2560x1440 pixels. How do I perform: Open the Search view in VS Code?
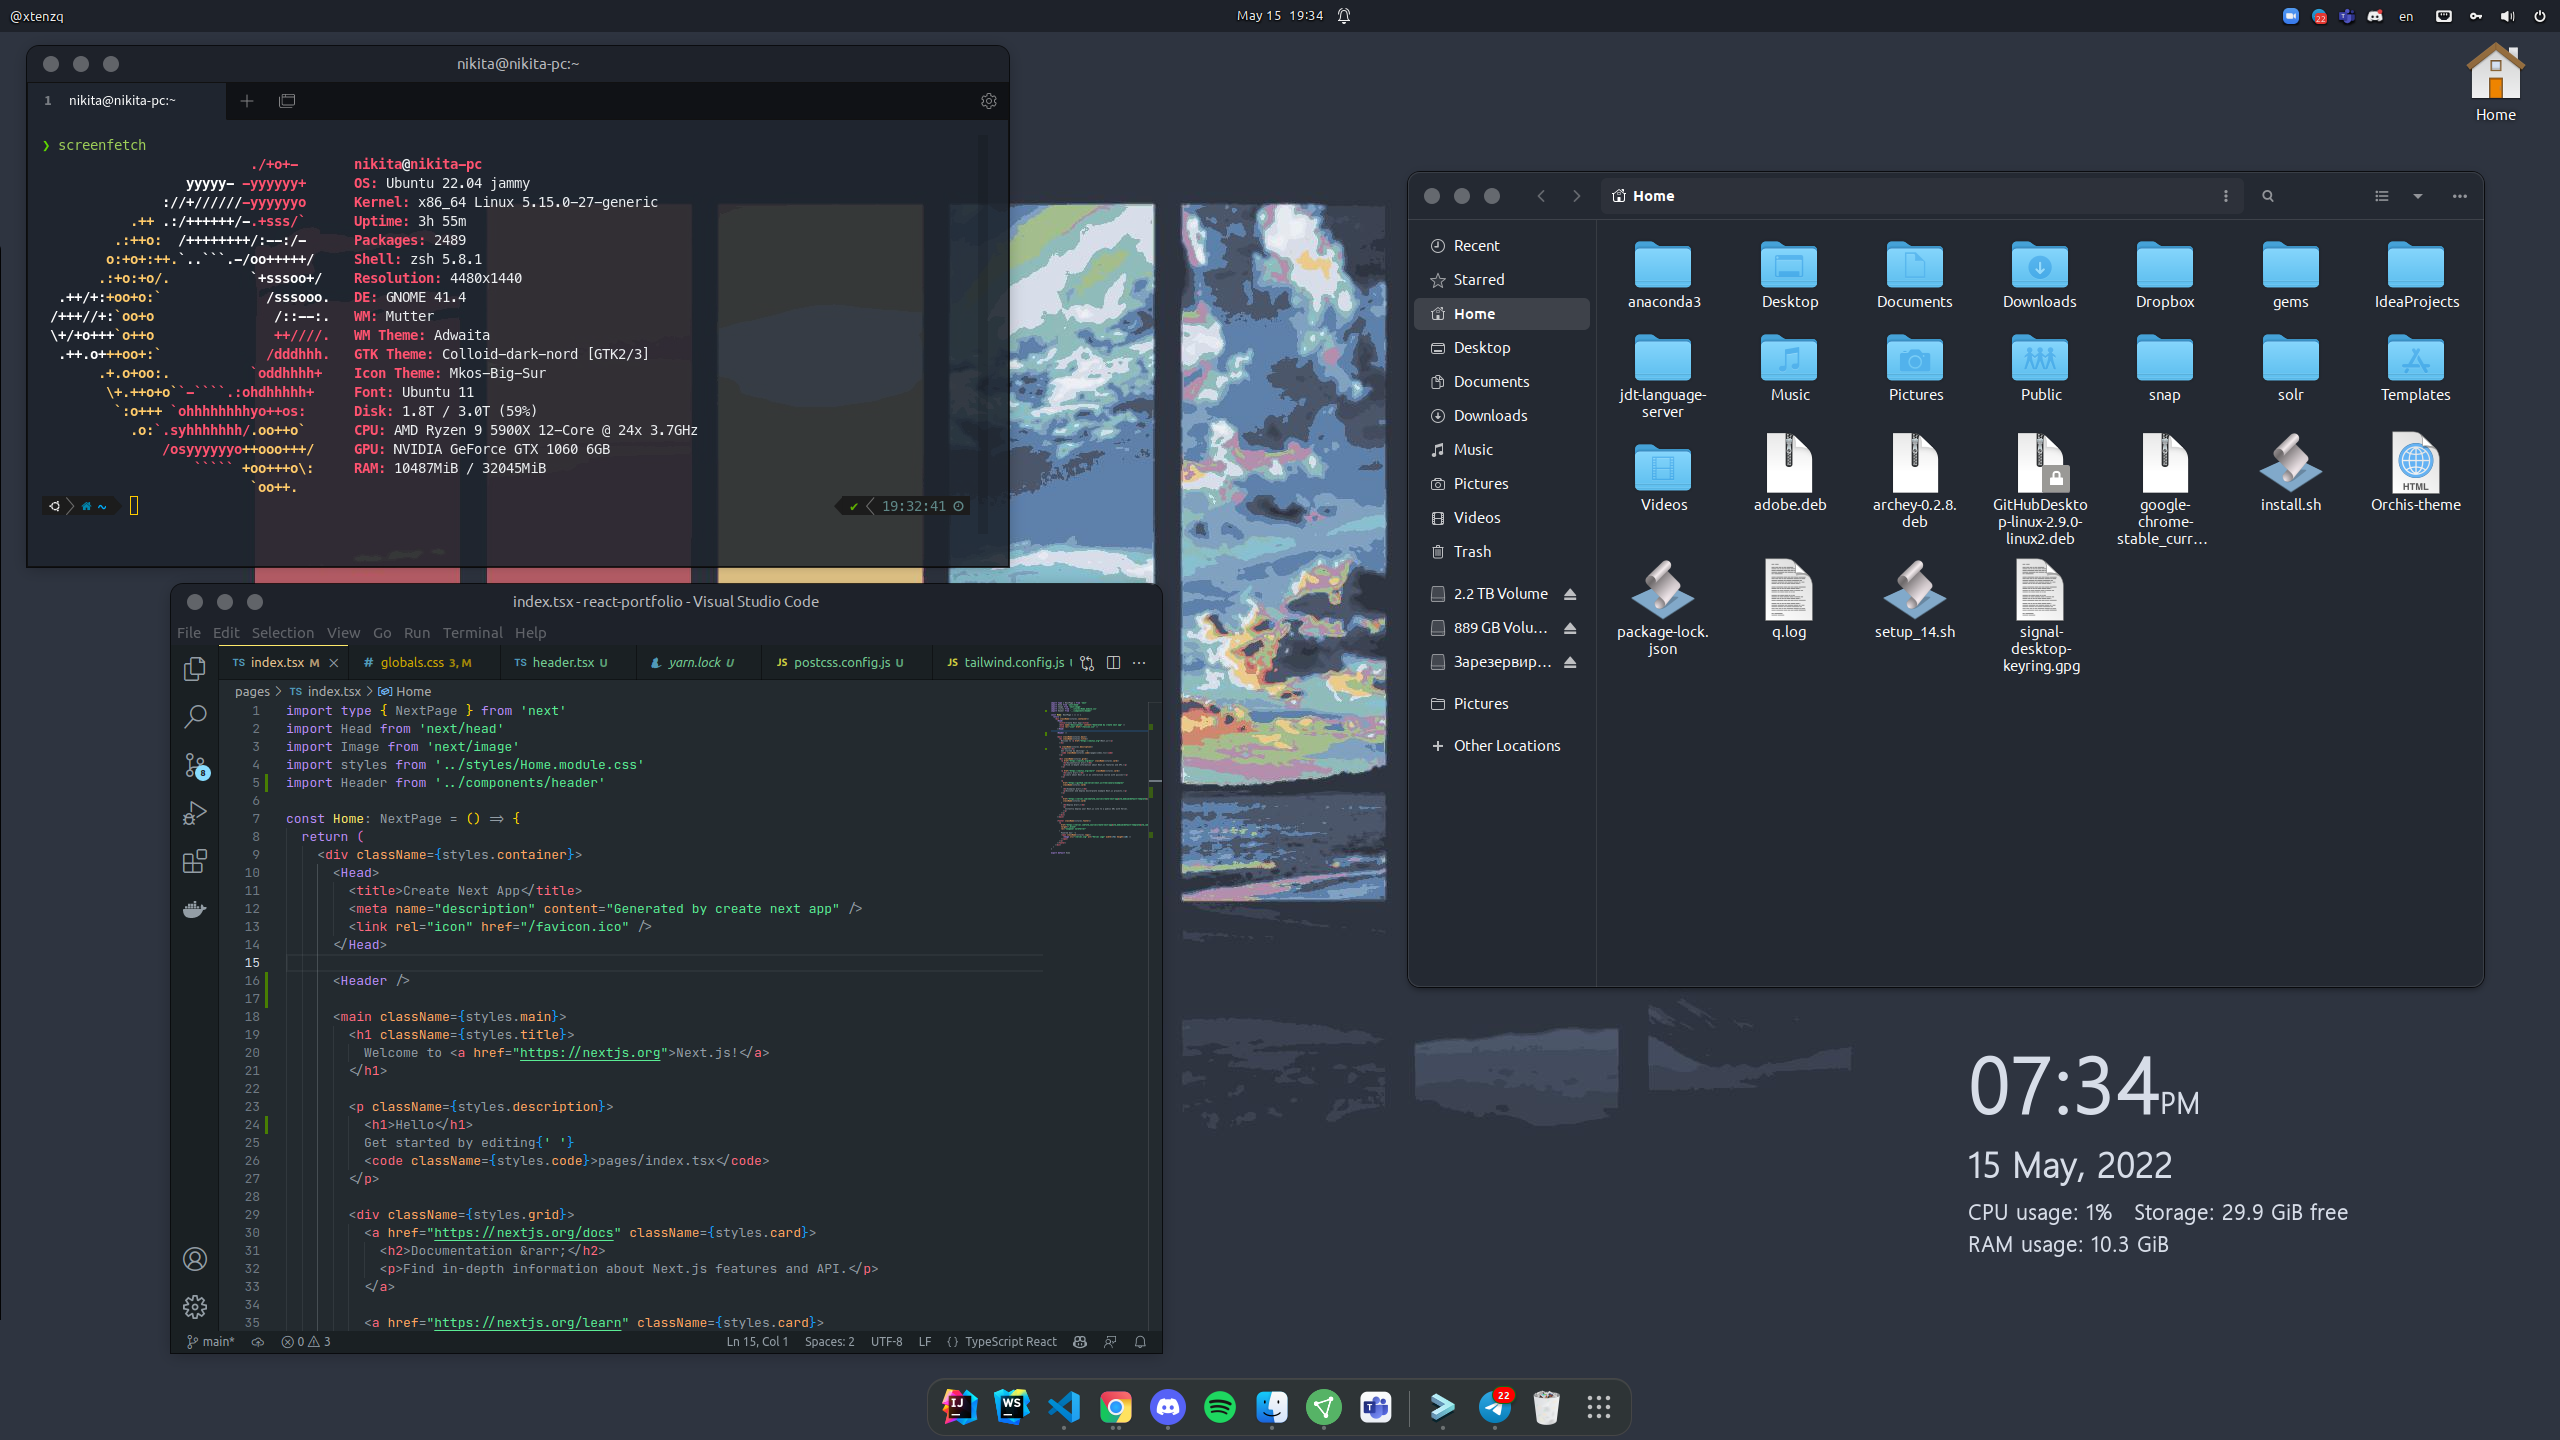195,716
